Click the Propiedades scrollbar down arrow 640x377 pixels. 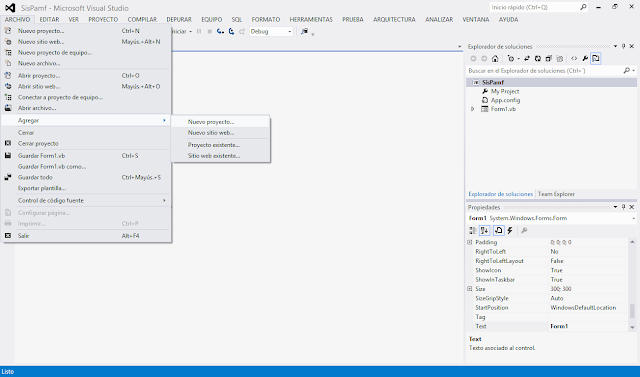[632, 327]
